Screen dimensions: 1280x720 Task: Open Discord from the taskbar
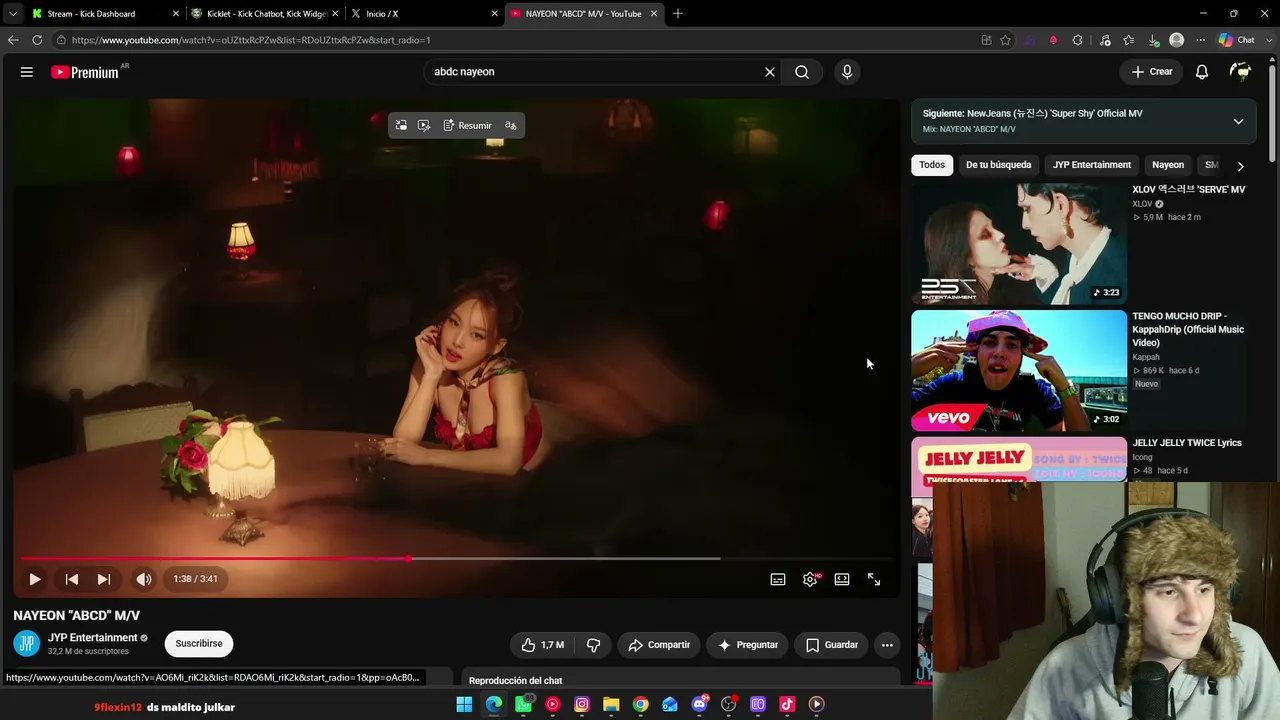click(x=699, y=705)
